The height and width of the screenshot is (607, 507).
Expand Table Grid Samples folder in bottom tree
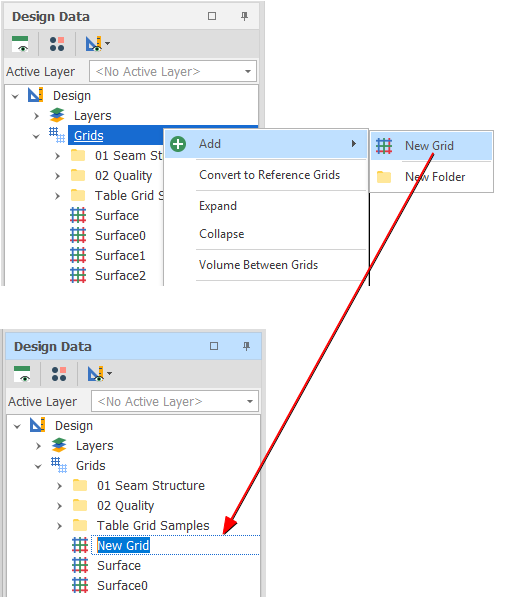pos(59,526)
